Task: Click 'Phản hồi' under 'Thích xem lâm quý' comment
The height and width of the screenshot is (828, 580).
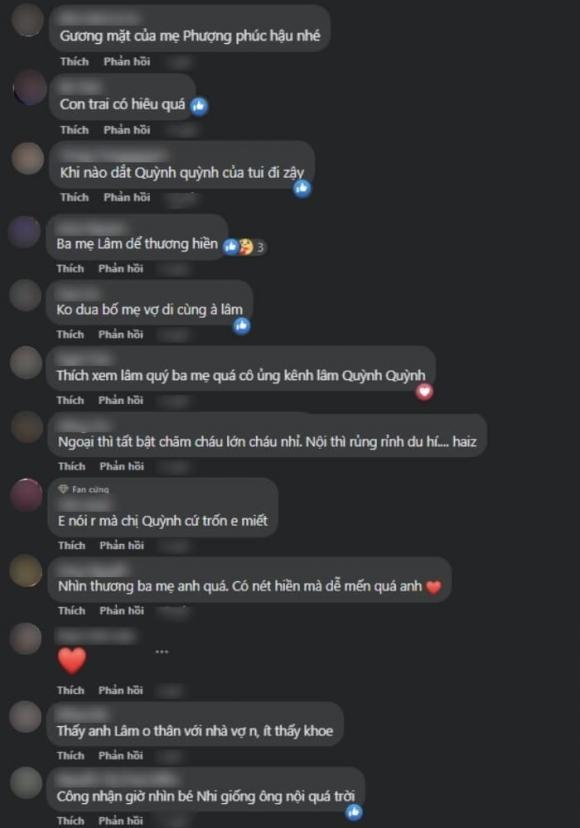Action: (x=120, y=400)
